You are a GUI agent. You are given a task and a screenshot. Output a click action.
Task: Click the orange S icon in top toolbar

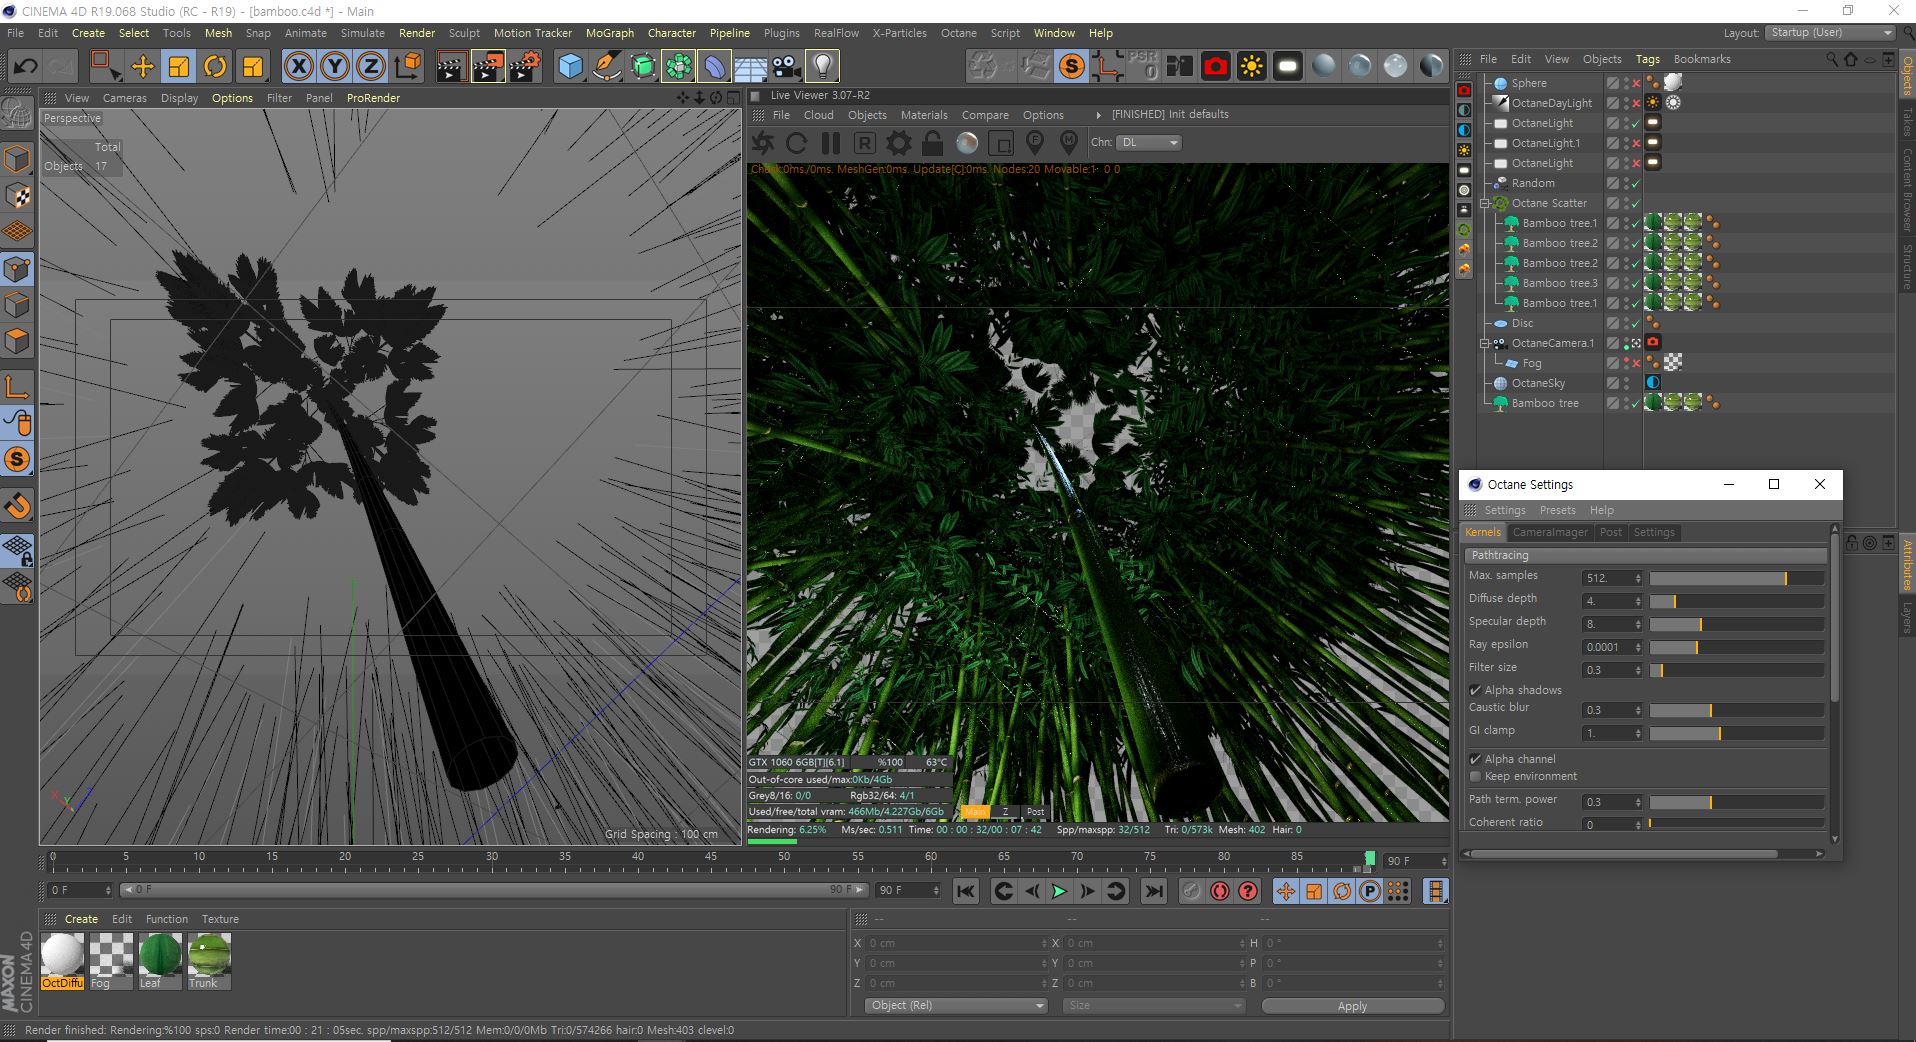pos(1072,67)
